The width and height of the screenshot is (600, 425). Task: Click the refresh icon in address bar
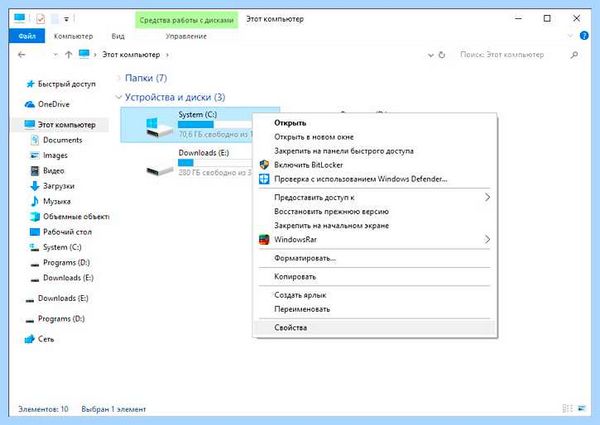point(442,55)
